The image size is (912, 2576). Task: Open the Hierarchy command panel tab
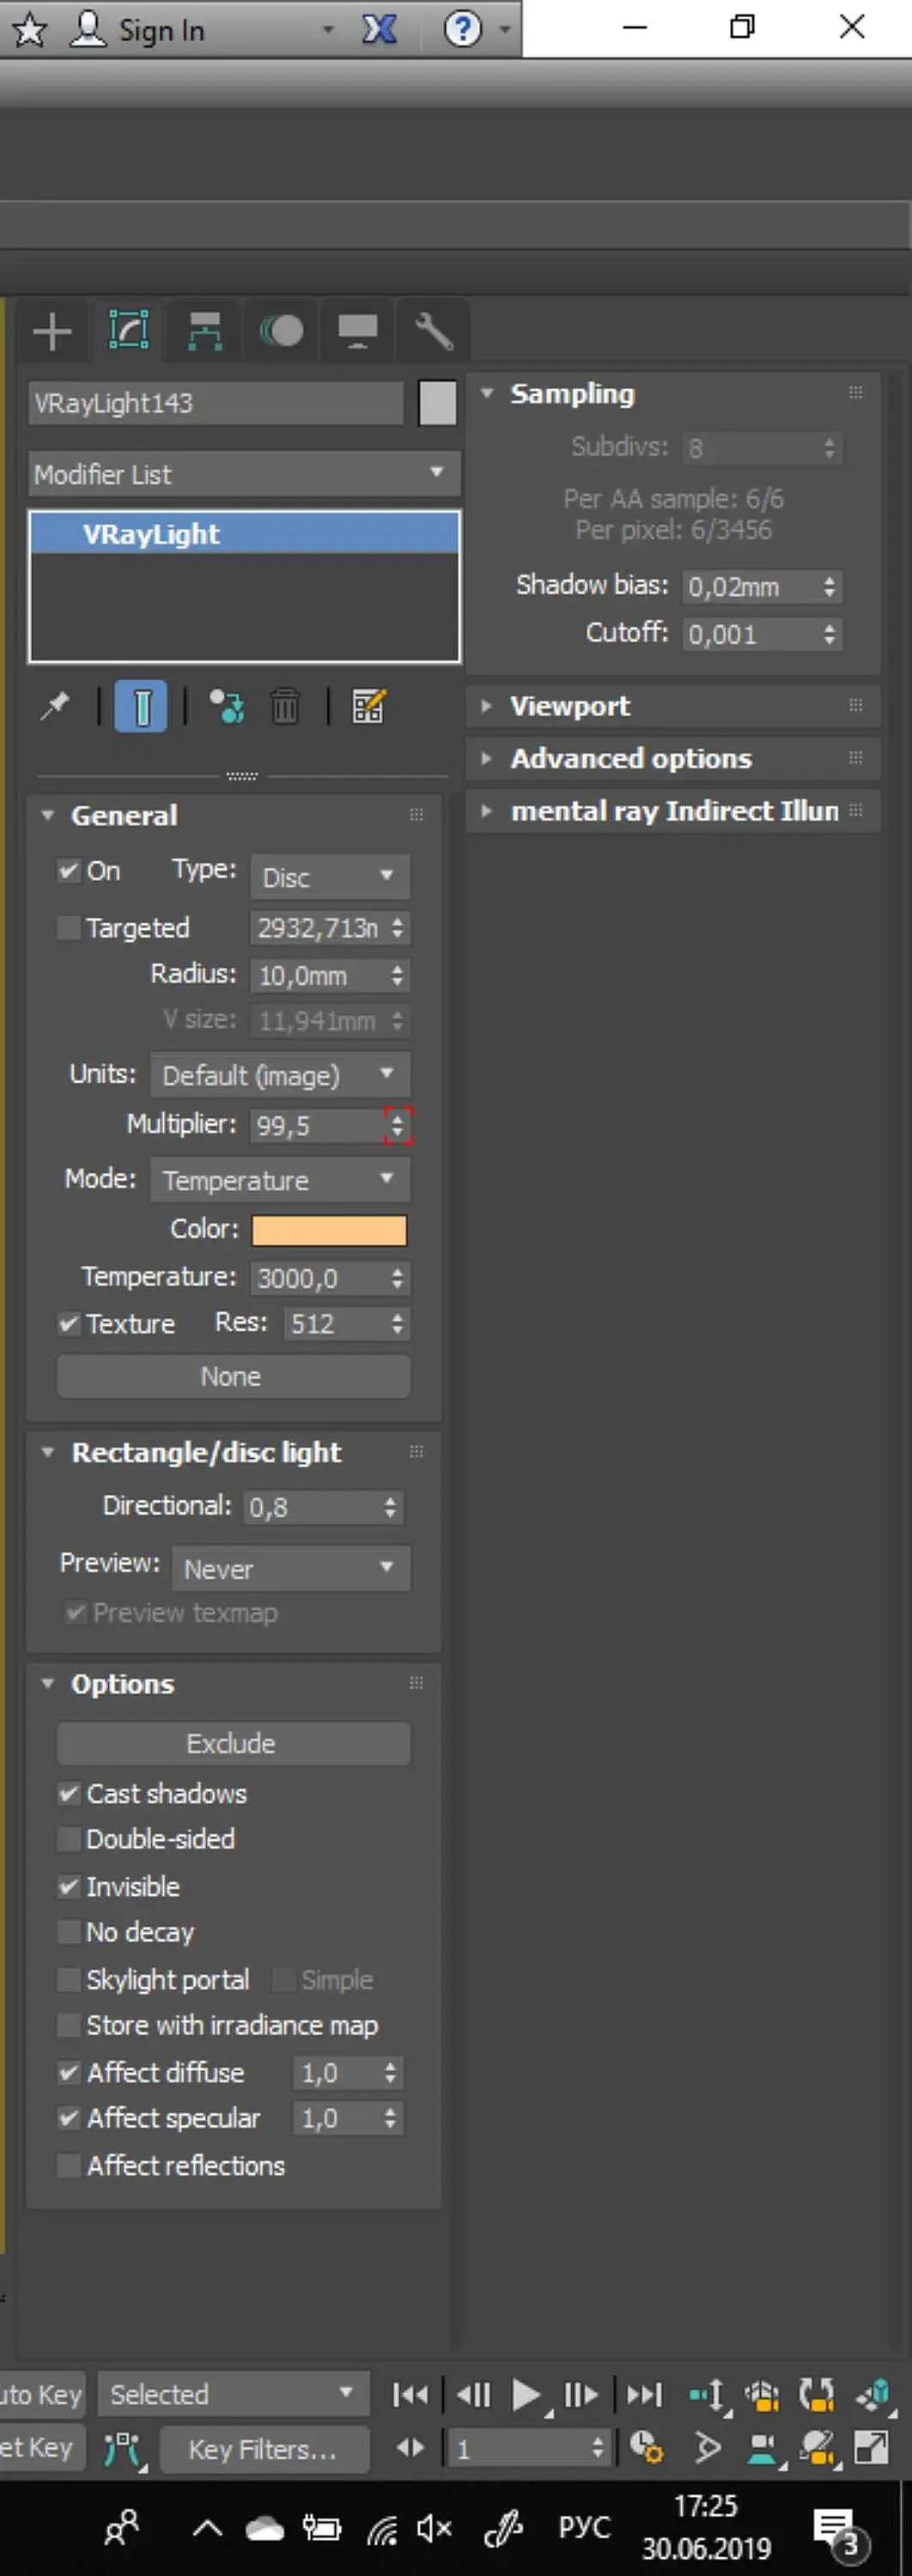tap(205, 330)
